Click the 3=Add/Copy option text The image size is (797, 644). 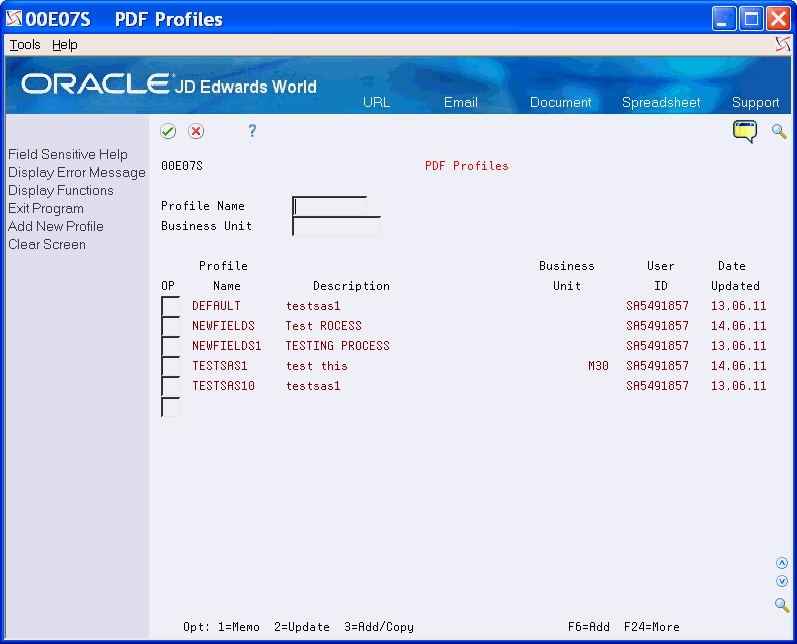click(x=379, y=627)
